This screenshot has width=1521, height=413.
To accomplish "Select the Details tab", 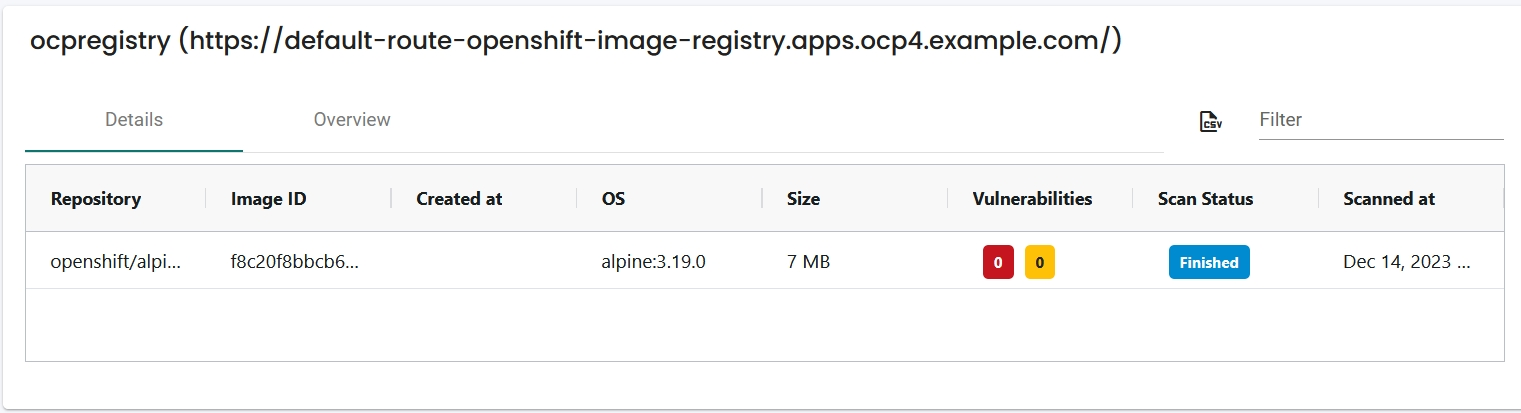I will (134, 120).
